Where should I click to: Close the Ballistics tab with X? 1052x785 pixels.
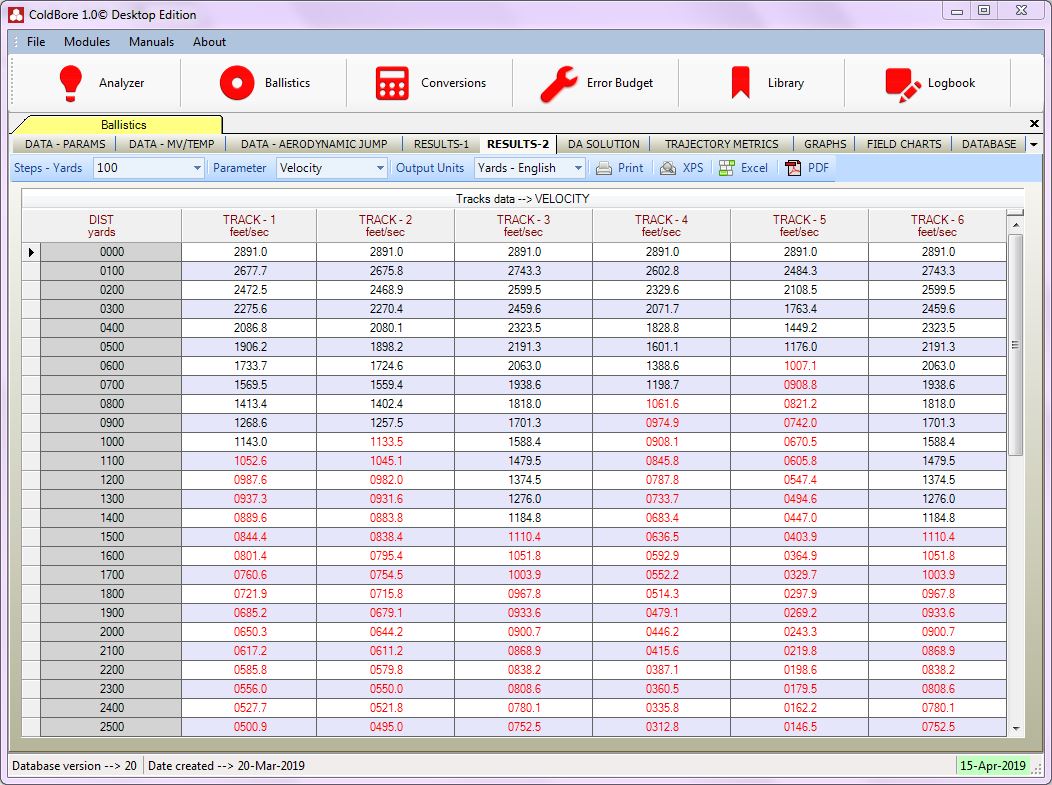[x=1034, y=123]
